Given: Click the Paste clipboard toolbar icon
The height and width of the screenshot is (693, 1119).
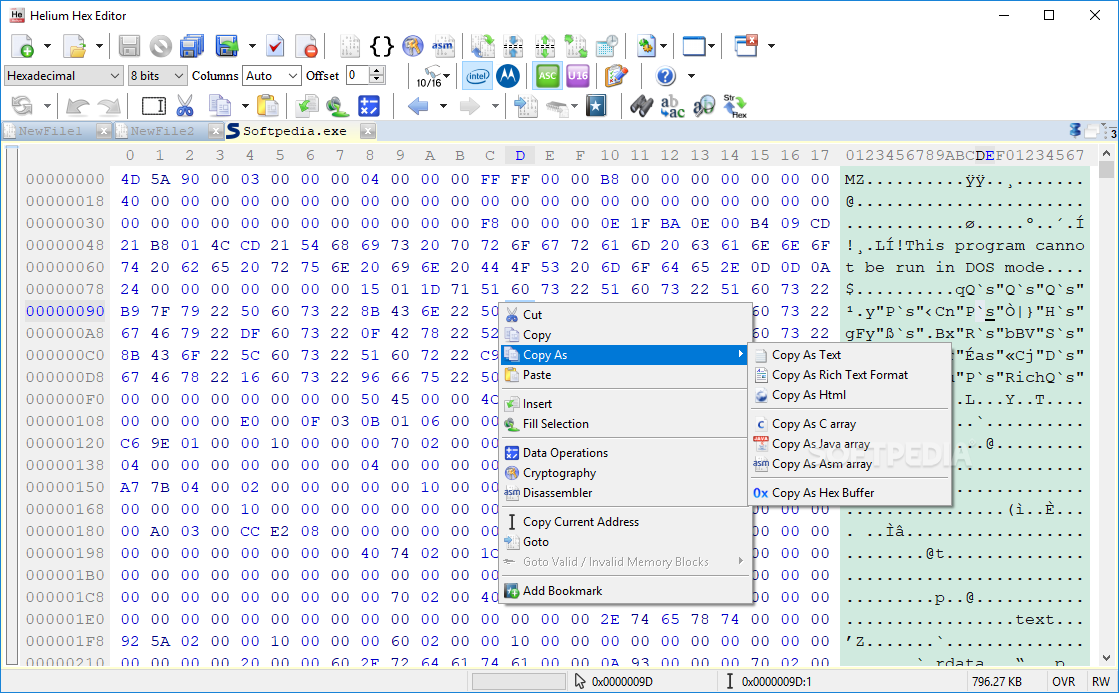Looking at the screenshot, I should pos(268,106).
